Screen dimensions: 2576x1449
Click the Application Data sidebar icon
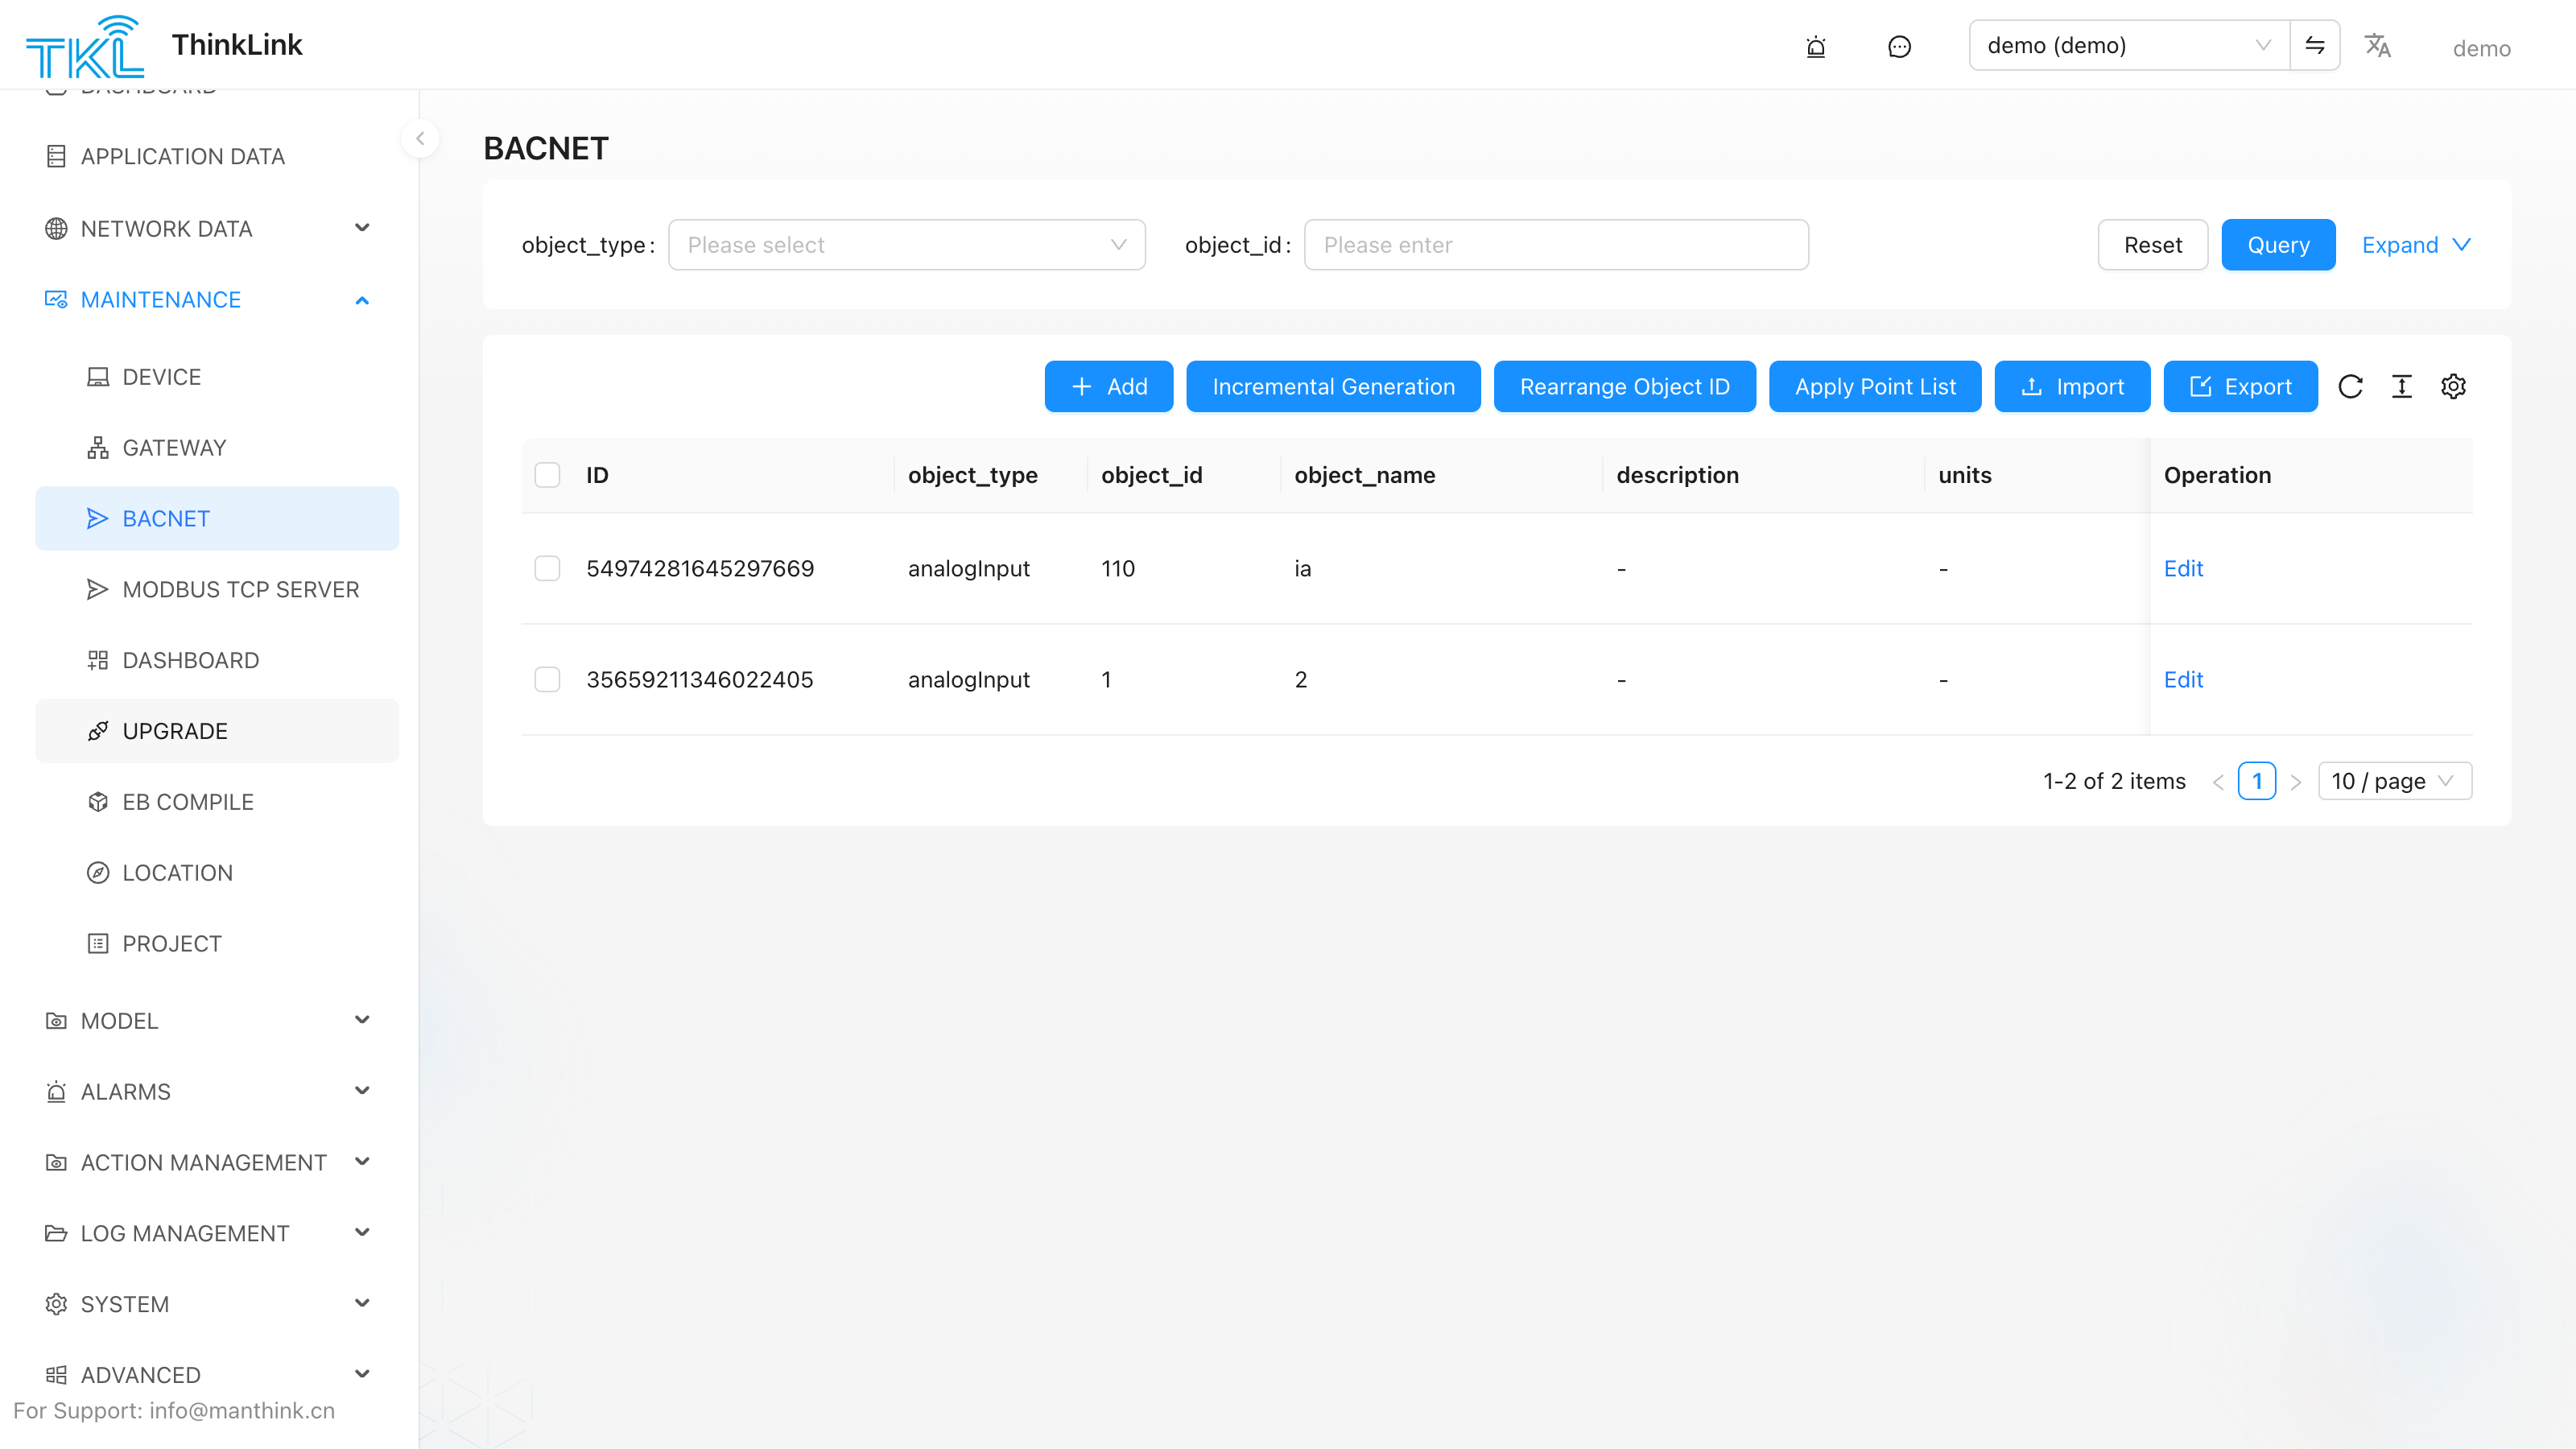(56, 157)
